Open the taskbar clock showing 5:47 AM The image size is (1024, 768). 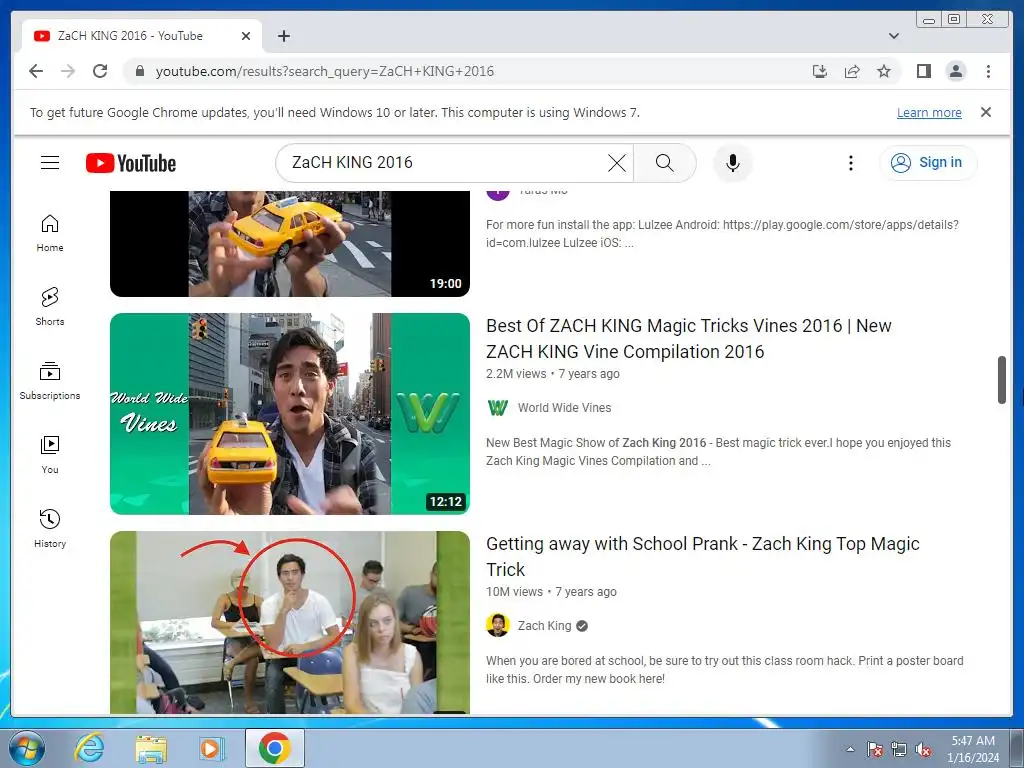pyautogui.click(x=973, y=749)
